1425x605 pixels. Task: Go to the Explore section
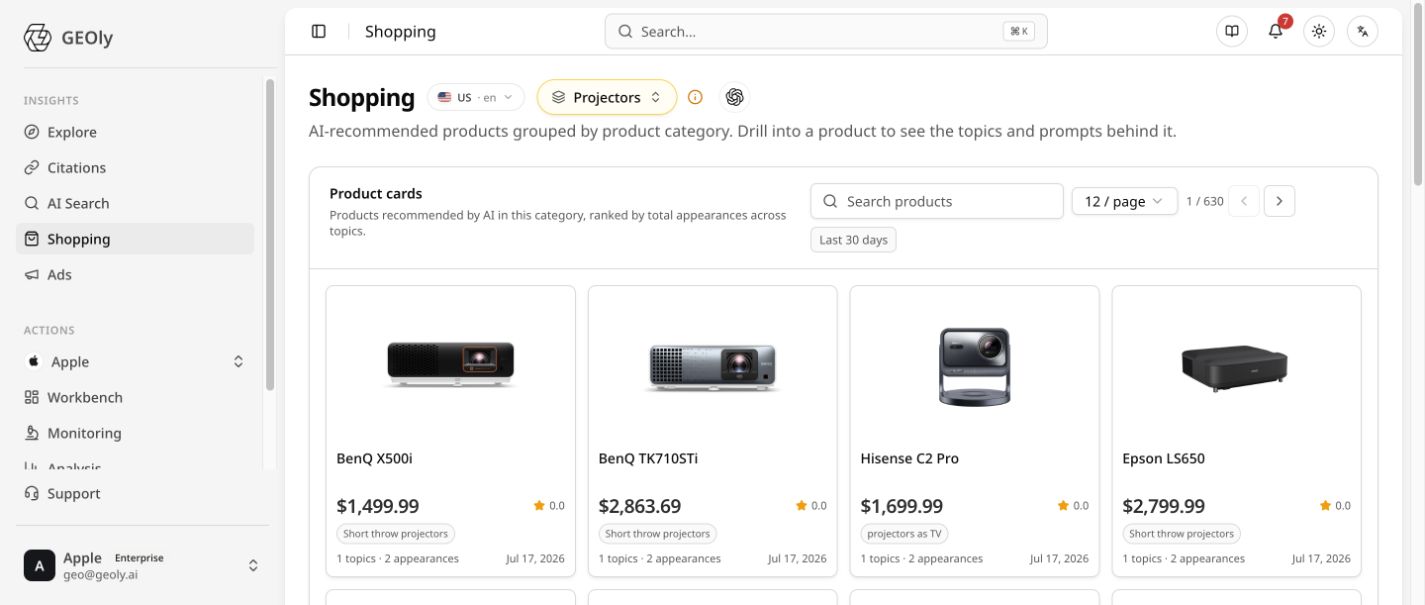coord(135,132)
